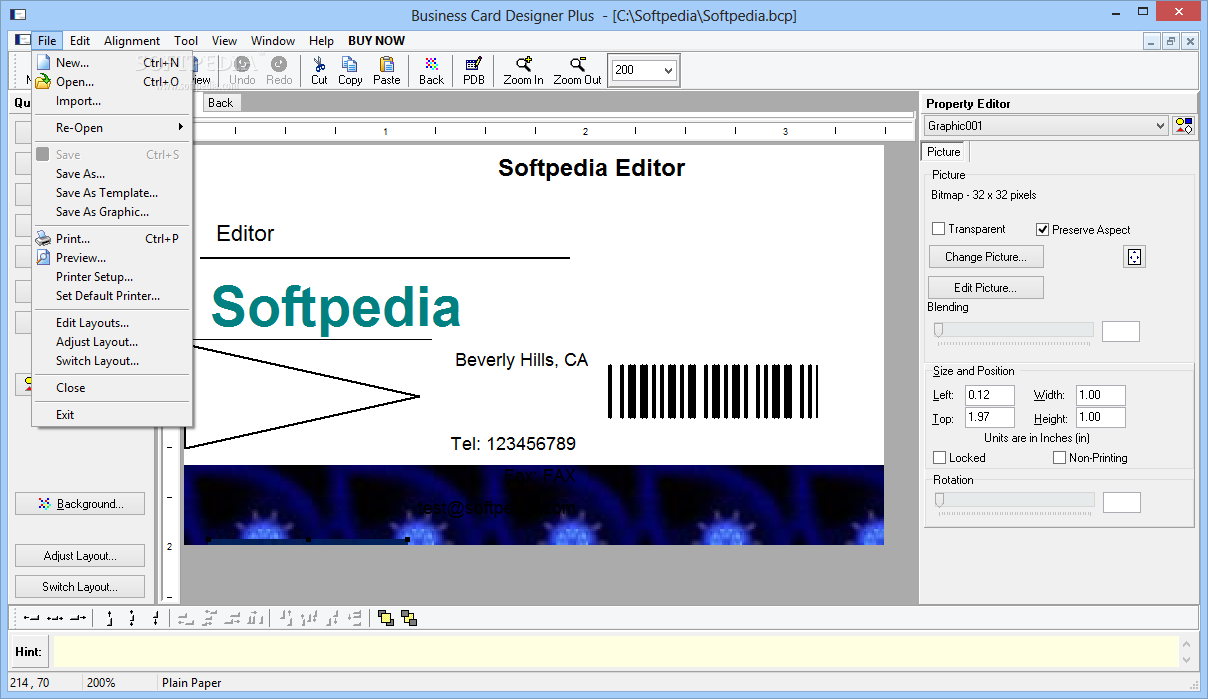Click the move-up arrow alignment icon
Image resolution: width=1208 pixels, height=699 pixels.
pos(110,618)
